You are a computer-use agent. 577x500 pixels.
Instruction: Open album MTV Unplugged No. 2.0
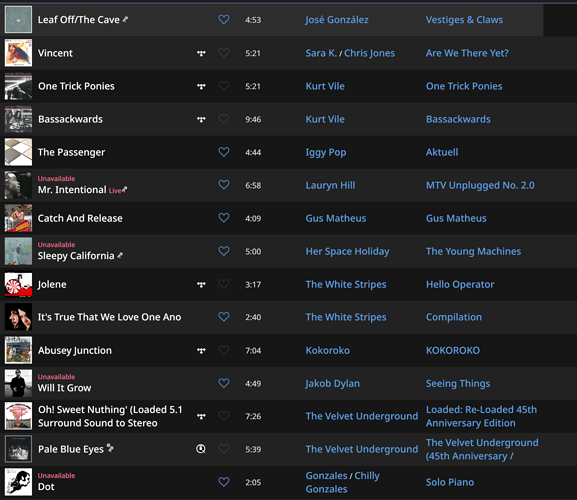(480, 185)
